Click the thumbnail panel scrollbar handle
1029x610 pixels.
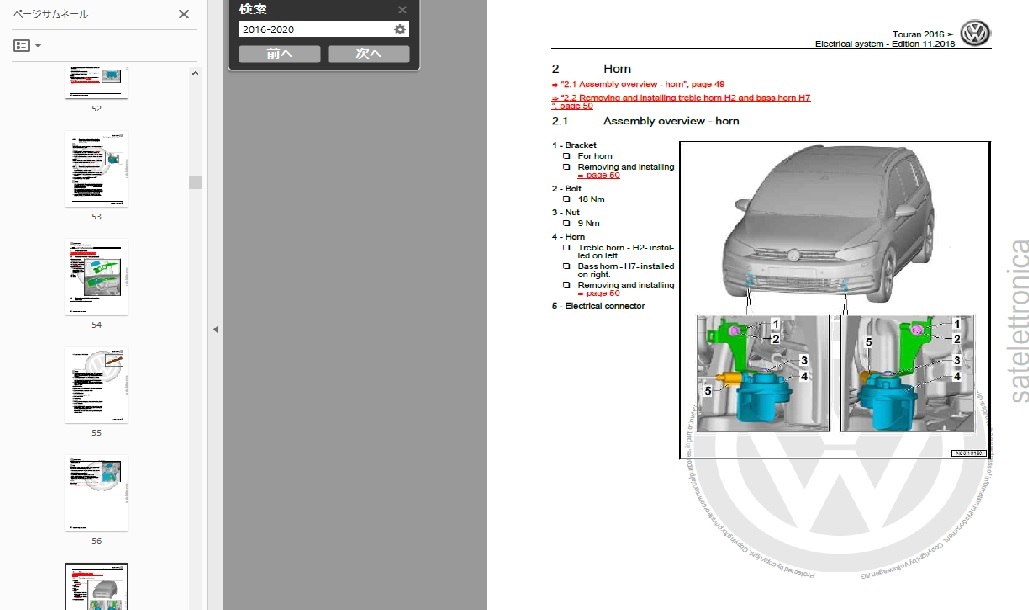coord(195,182)
